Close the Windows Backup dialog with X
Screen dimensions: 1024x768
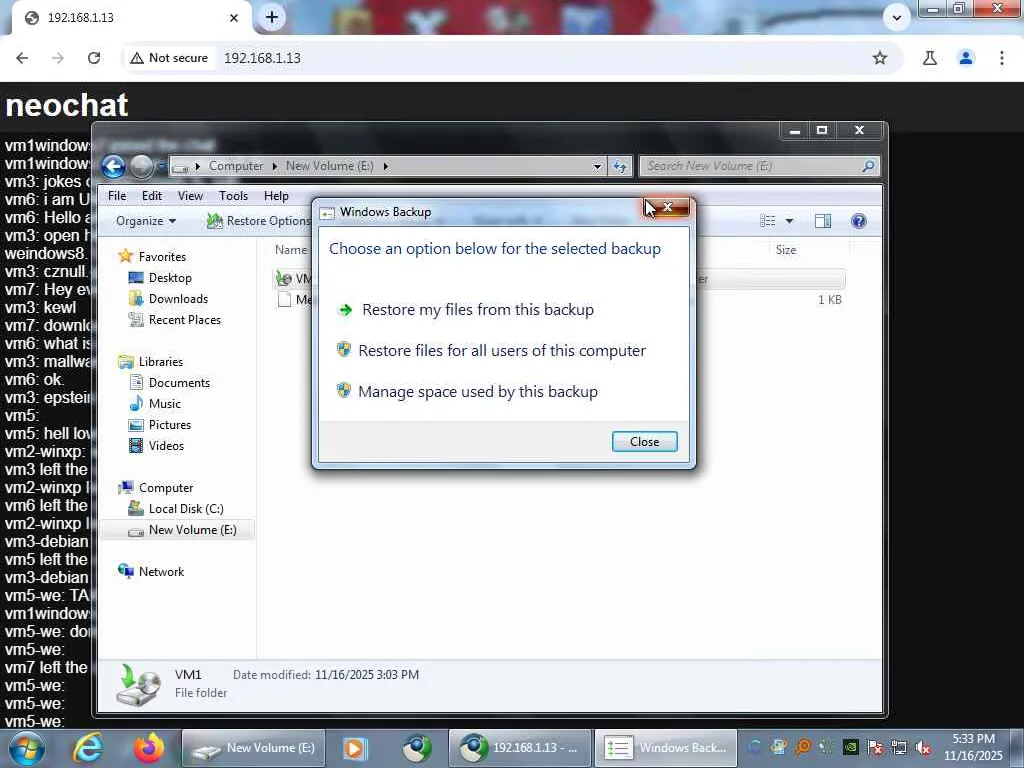[x=667, y=208]
